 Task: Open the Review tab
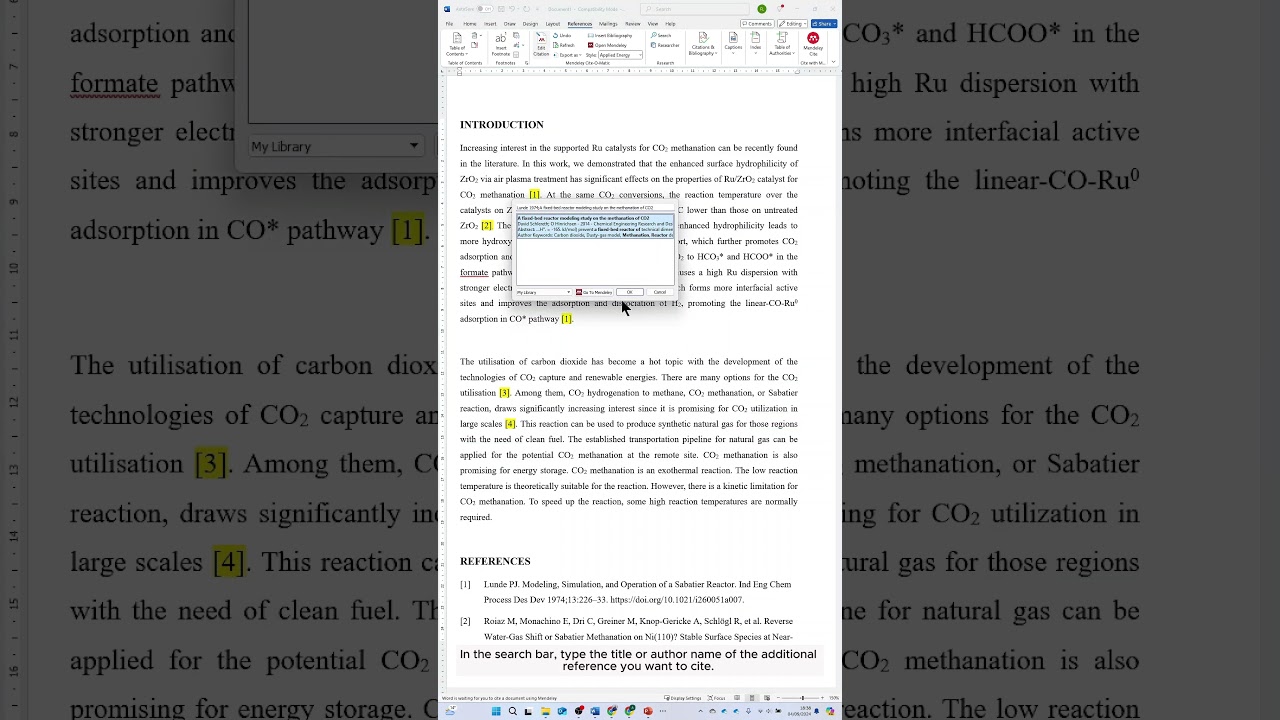[x=633, y=24]
